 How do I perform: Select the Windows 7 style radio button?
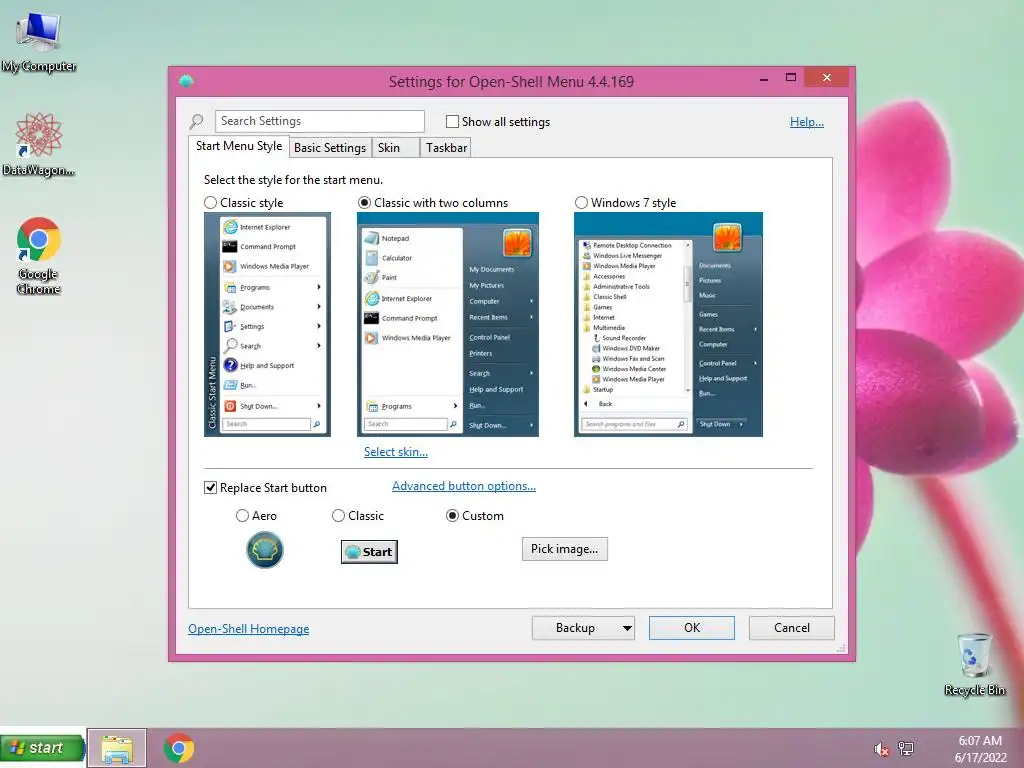coord(581,203)
